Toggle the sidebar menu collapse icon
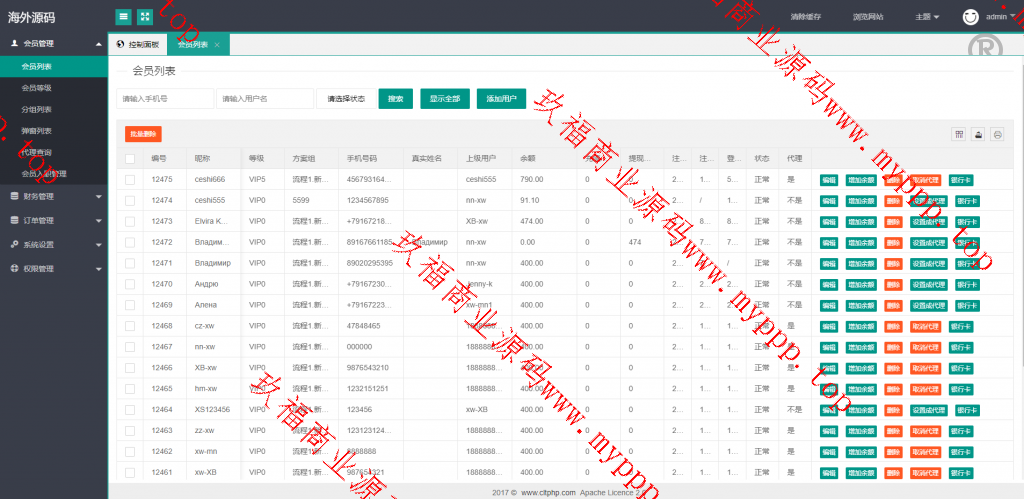Screen dimensions: 1024x499 pyautogui.click(x=123, y=16)
